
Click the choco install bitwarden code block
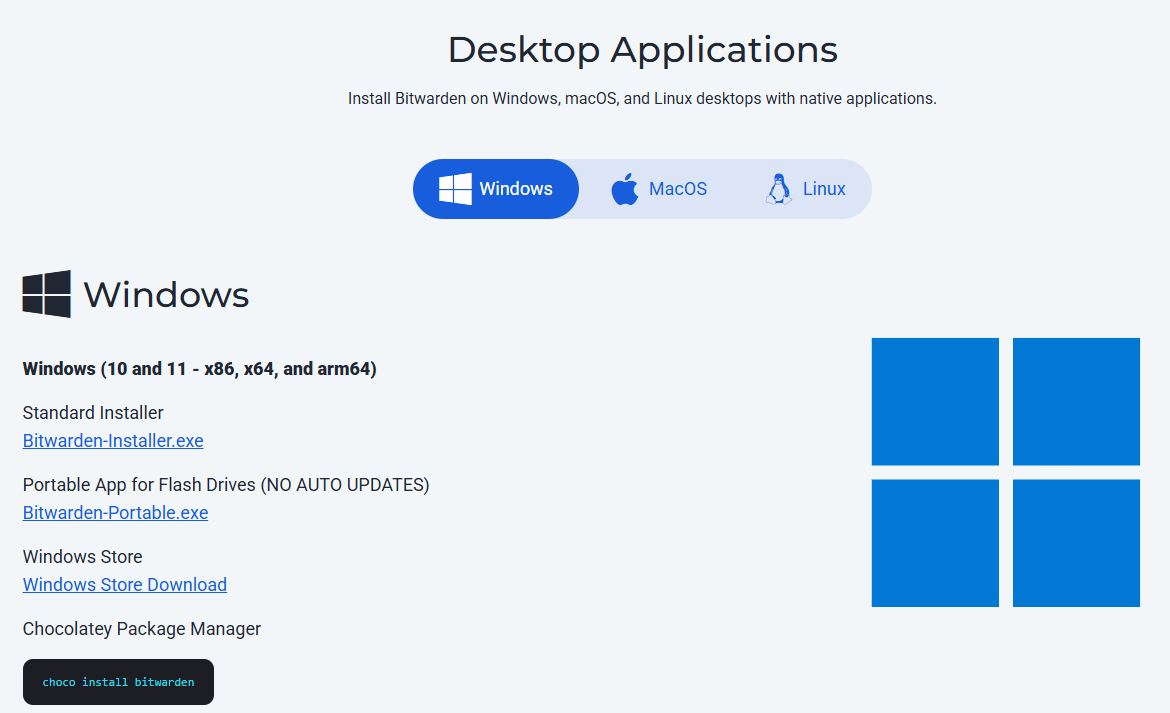coord(118,682)
